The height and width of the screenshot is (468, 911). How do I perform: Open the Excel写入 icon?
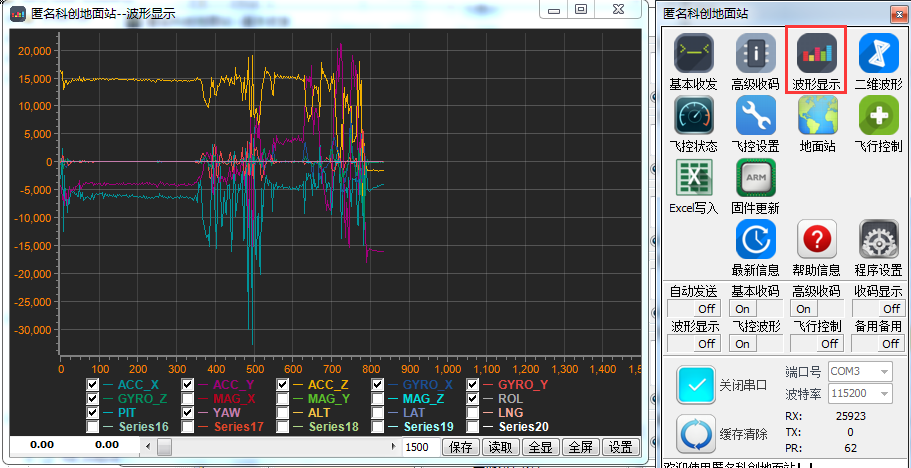point(693,177)
